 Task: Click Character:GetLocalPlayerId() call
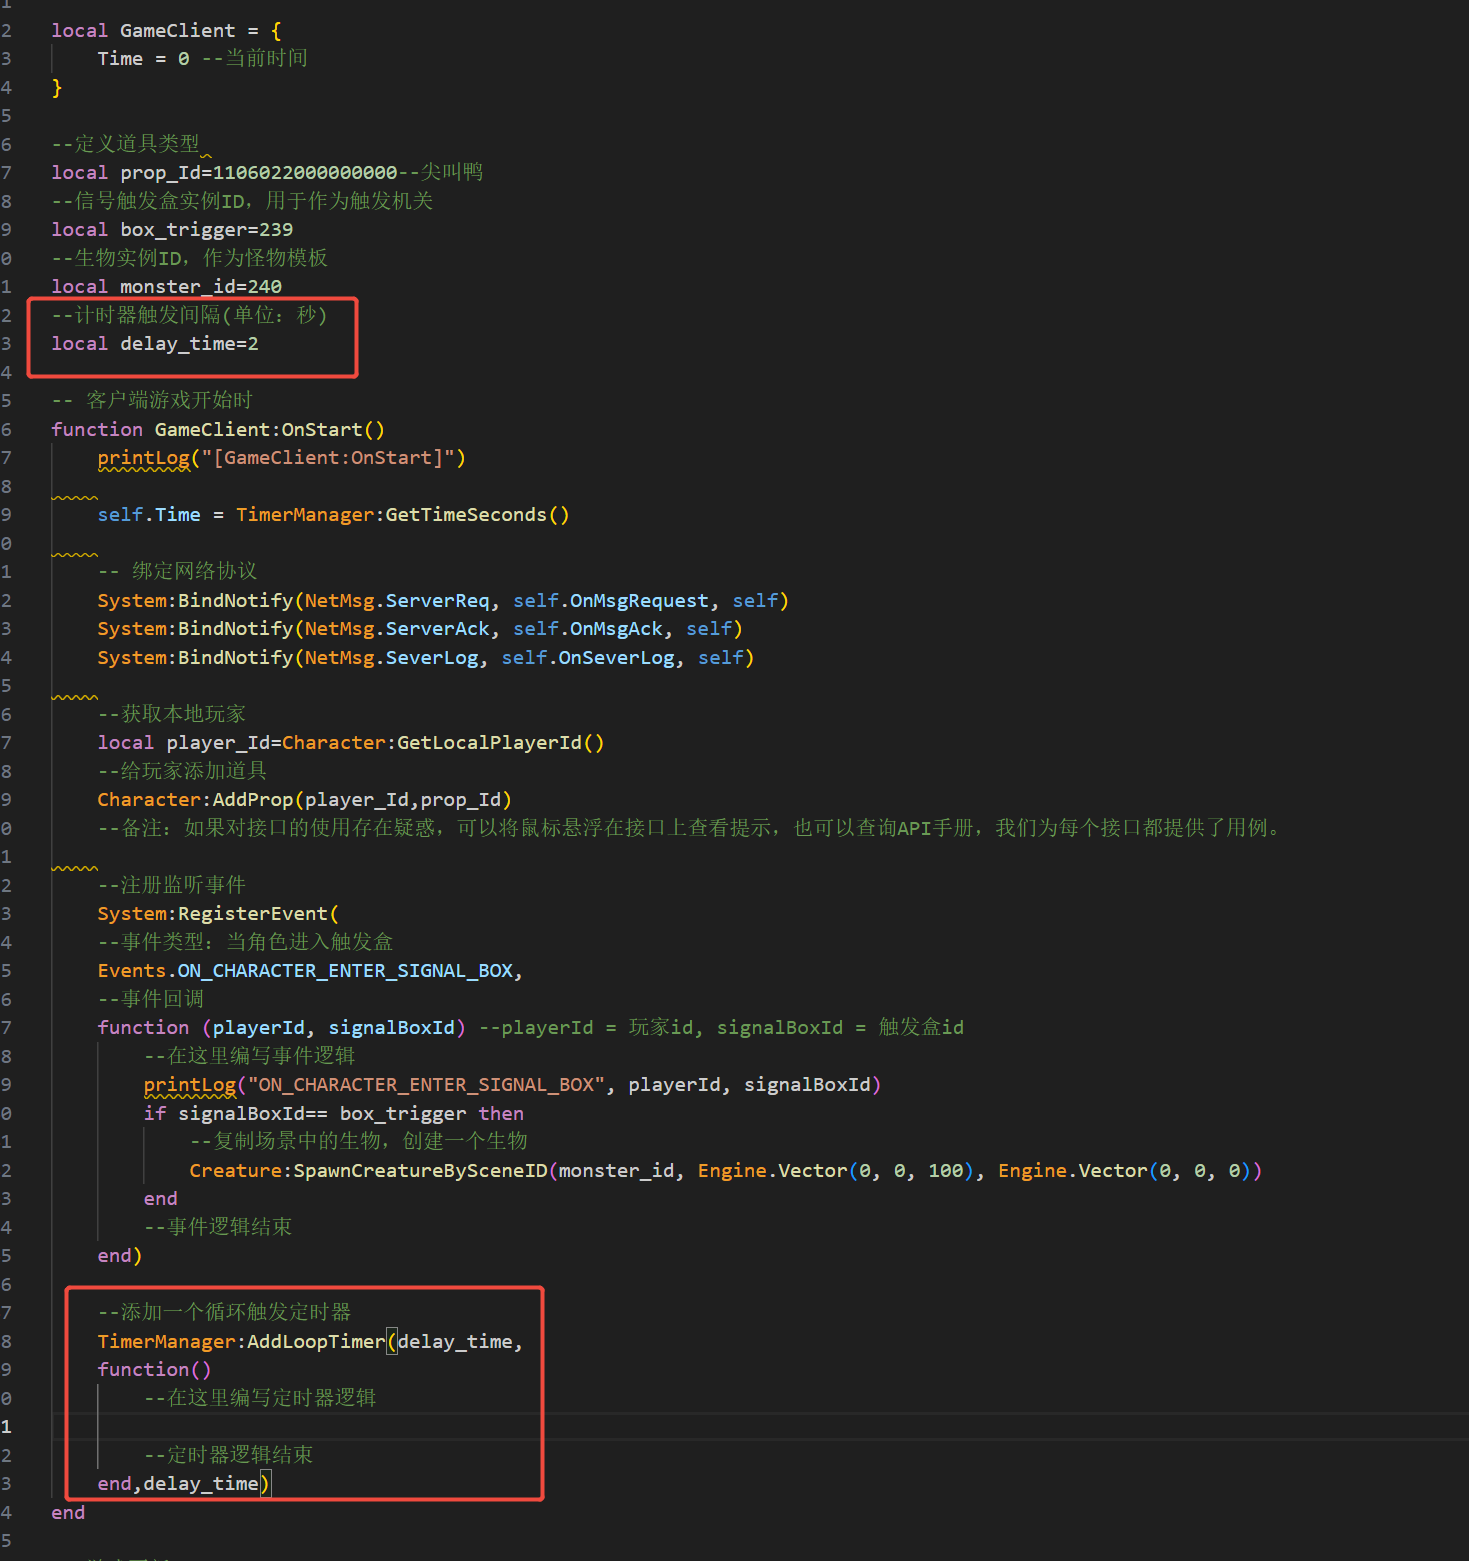(x=442, y=743)
